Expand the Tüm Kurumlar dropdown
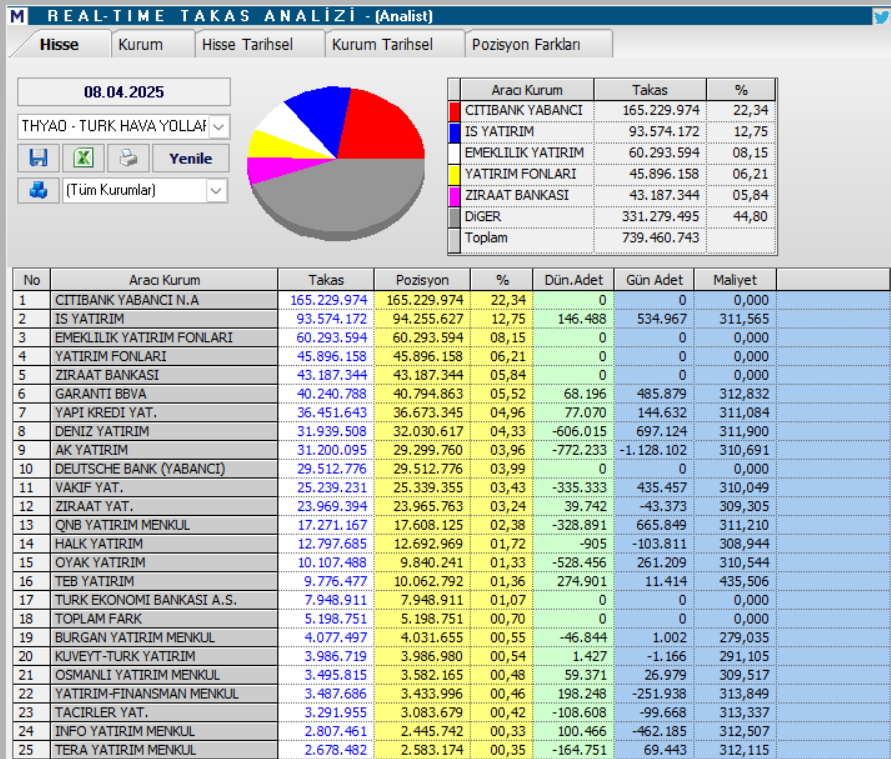 pyautogui.click(x=217, y=190)
